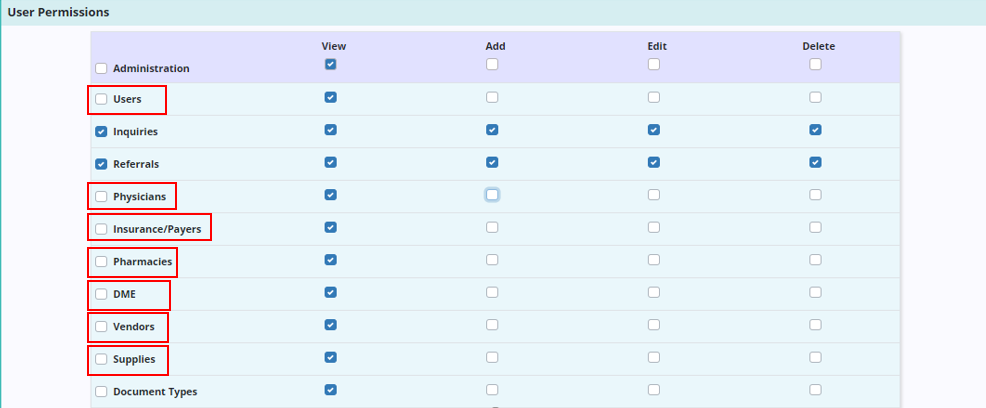
Task: Check the Users row checkbox
Action: tap(101, 99)
